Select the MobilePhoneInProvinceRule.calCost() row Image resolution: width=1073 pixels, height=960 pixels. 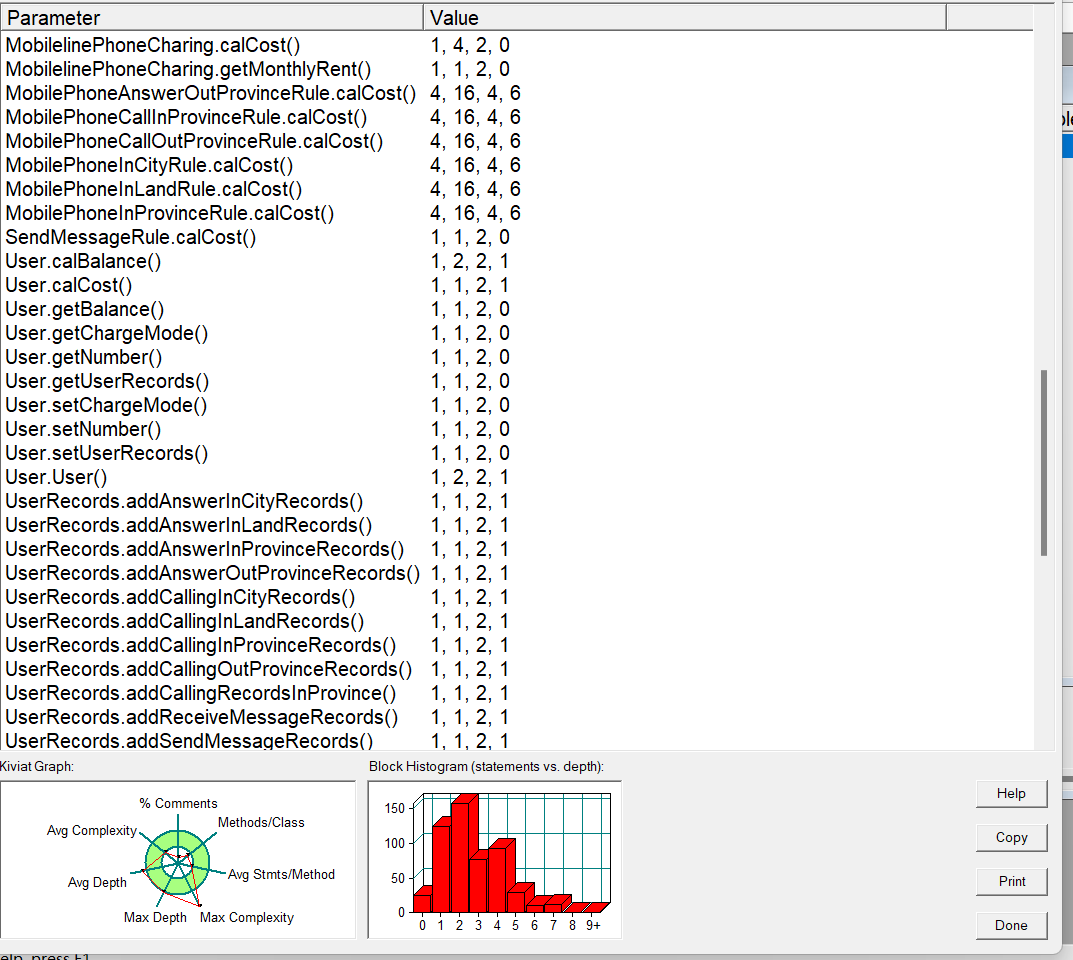517,213
